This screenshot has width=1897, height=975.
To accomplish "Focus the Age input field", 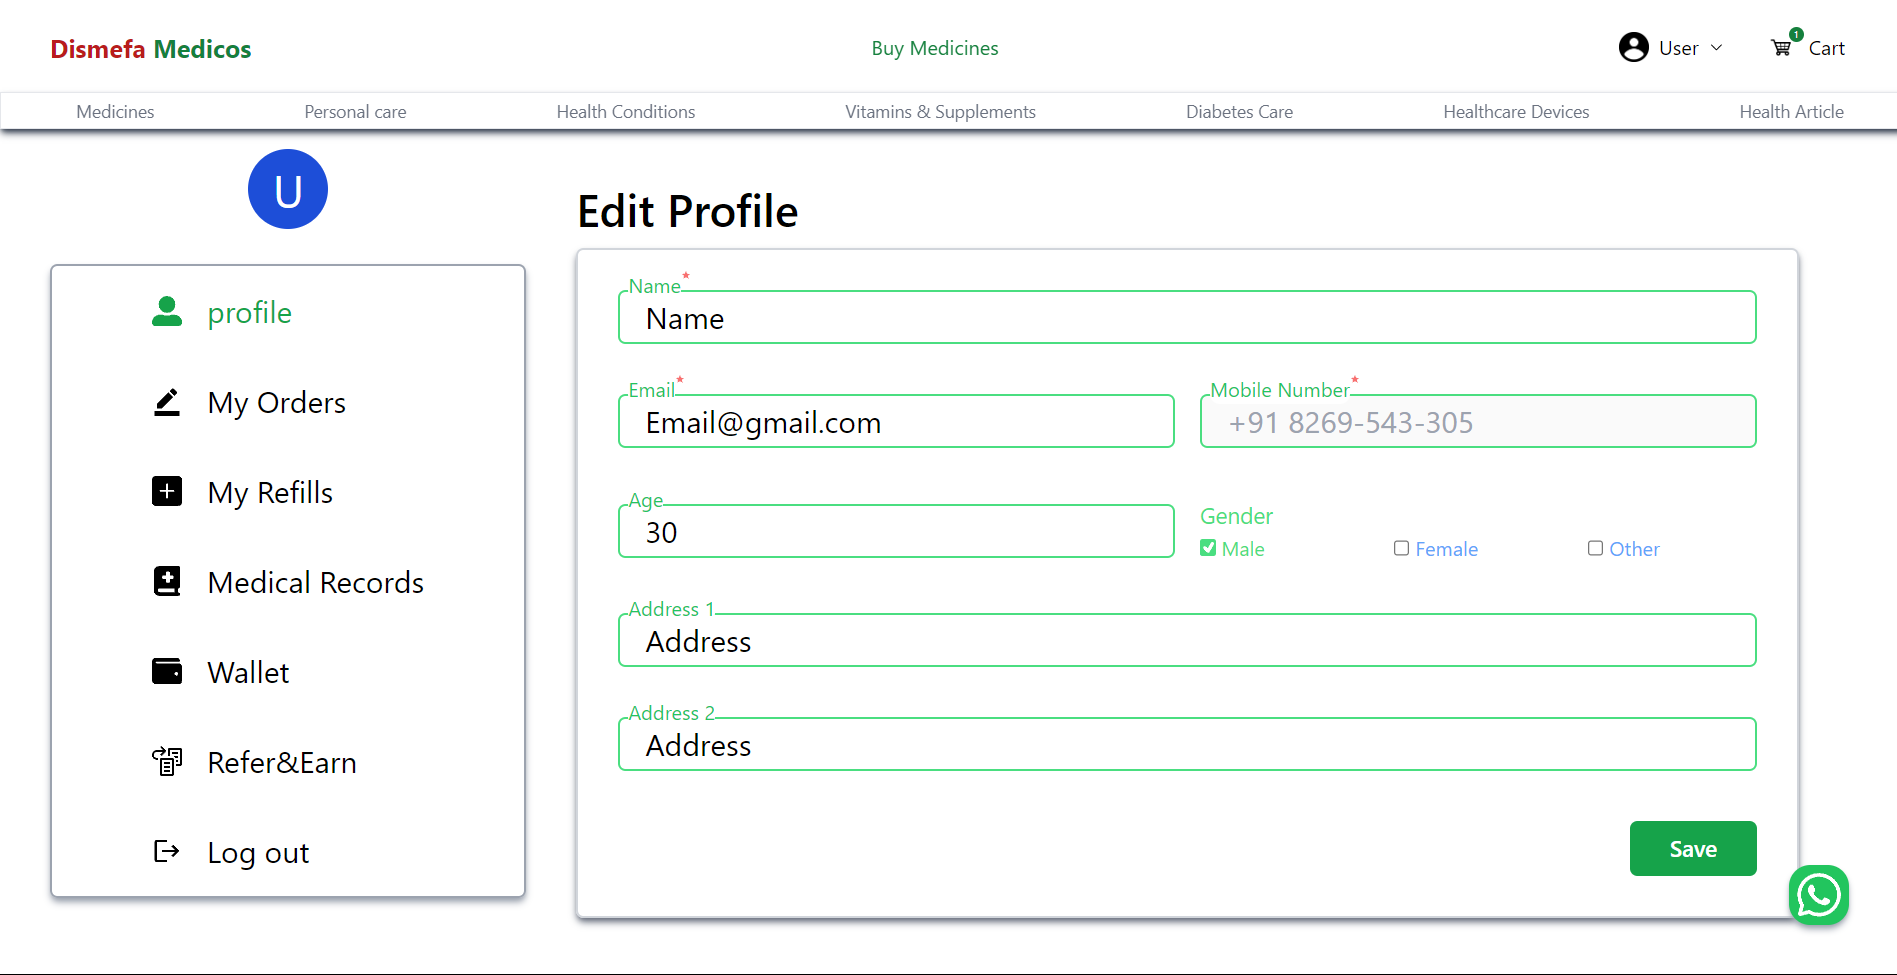I will [x=896, y=531].
